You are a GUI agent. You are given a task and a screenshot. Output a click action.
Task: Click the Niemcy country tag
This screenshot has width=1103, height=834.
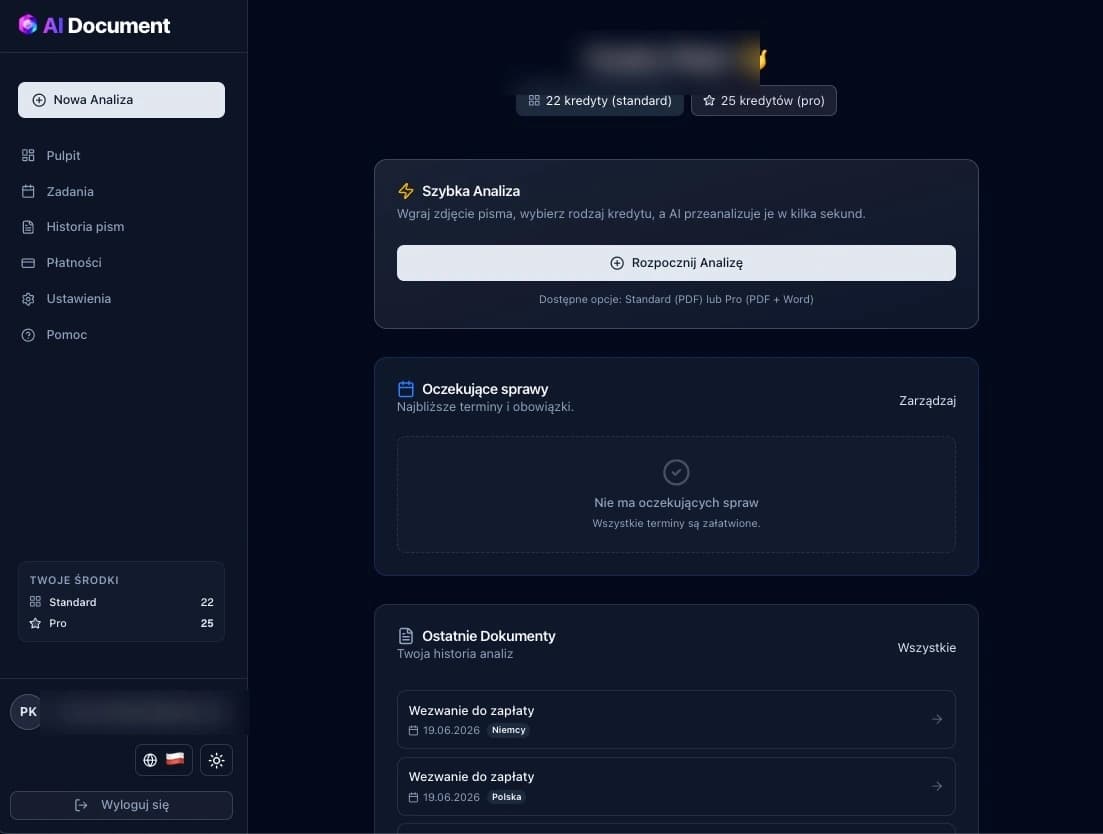tap(509, 730)
